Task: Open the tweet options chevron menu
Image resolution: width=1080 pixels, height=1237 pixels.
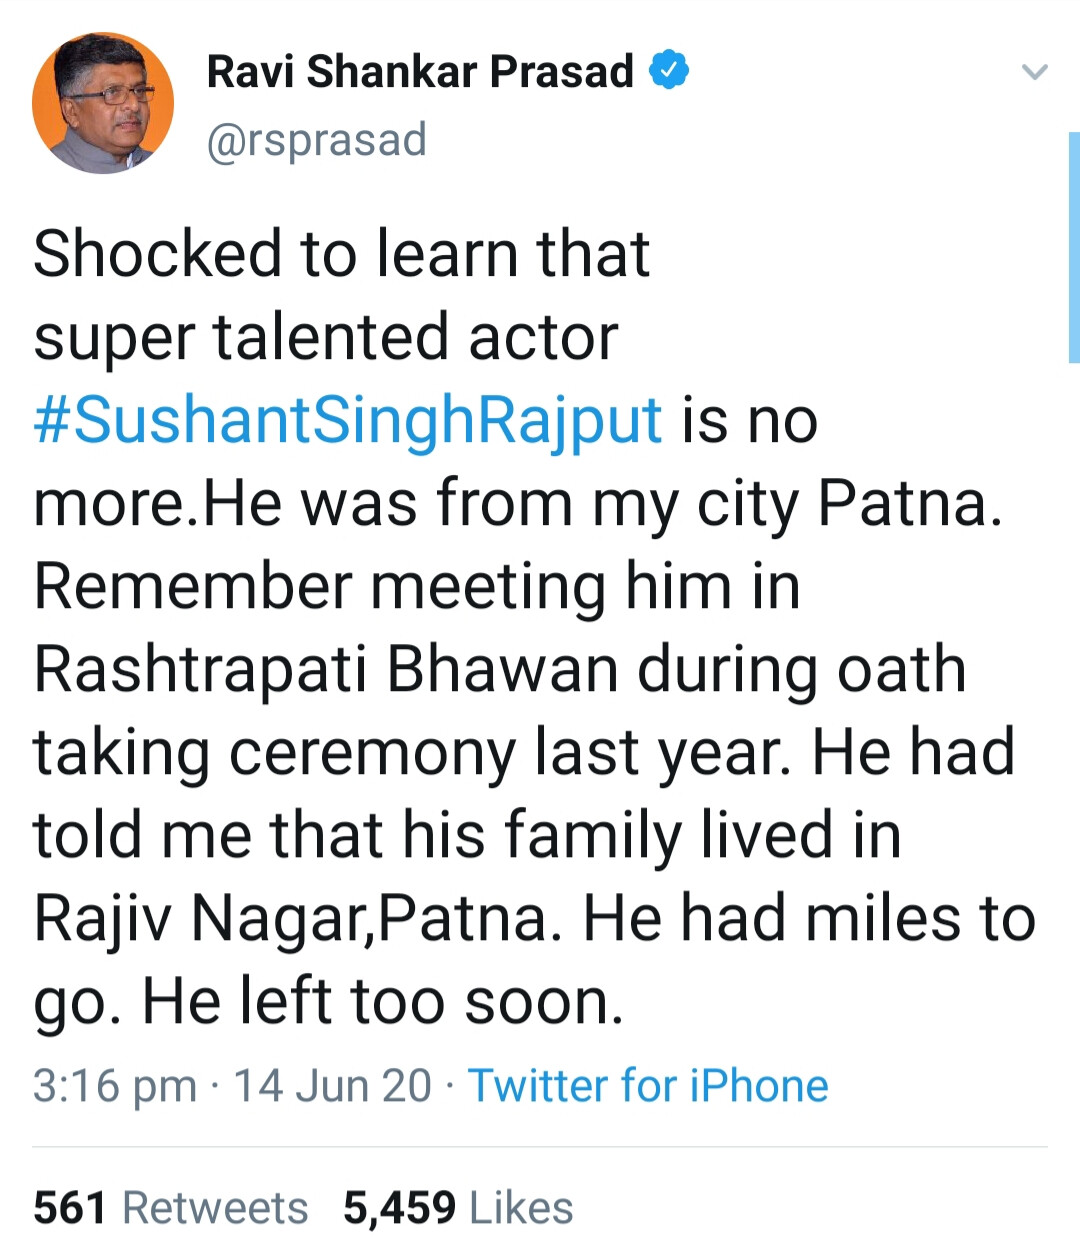Action: click(1034, 72)
